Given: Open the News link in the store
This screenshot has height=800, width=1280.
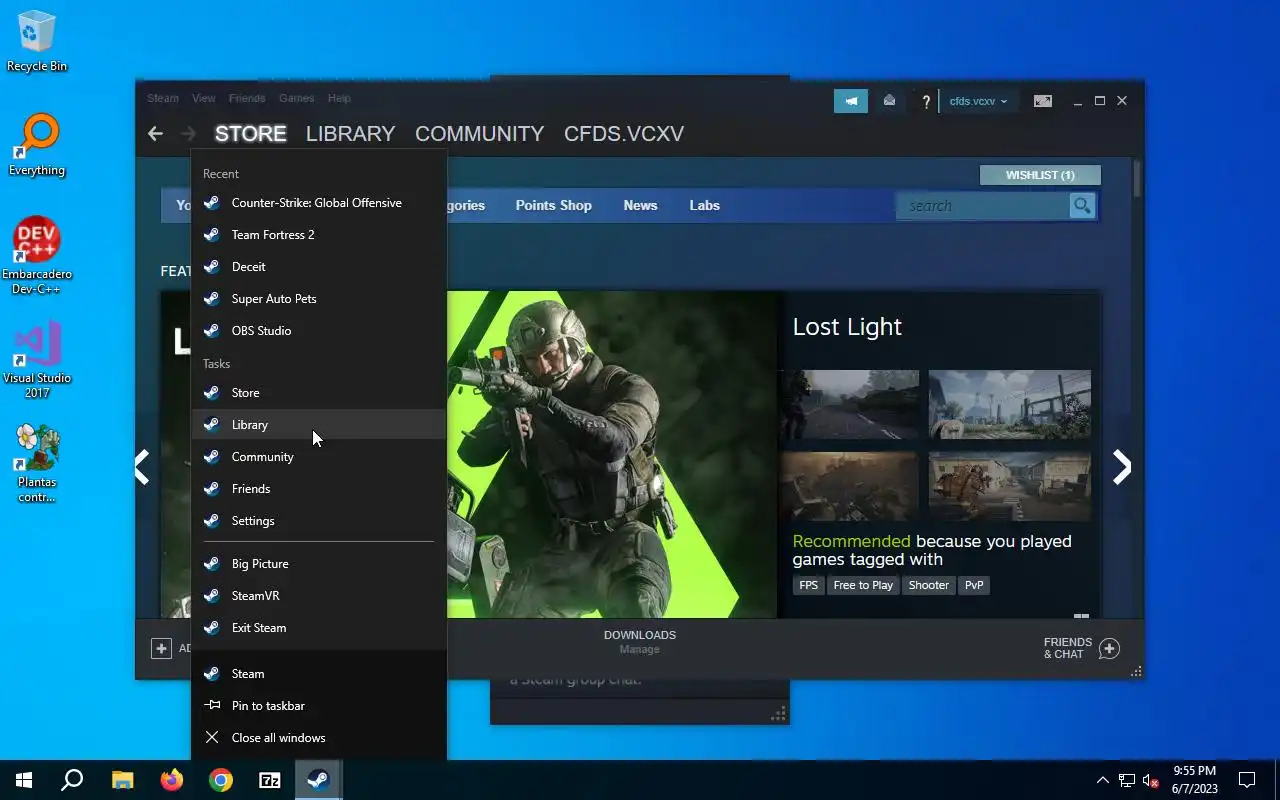Looking at the screenshot, I should [x=640, y=205].
